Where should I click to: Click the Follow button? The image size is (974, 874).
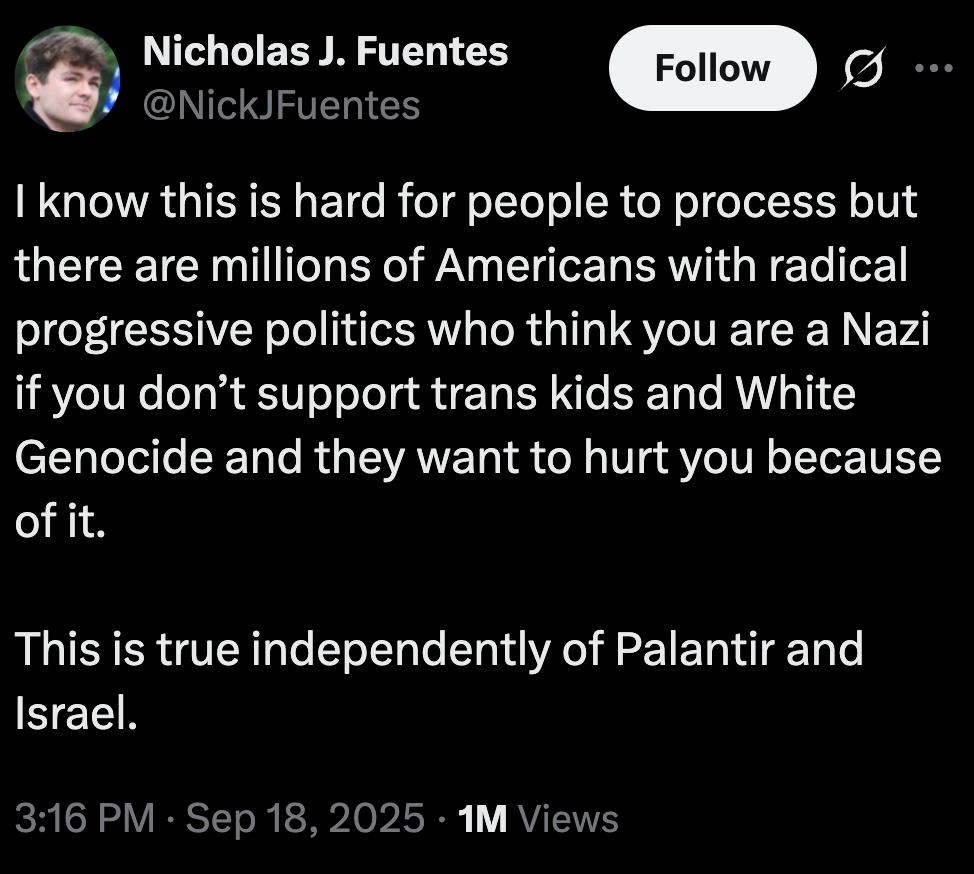tap(712, 68)
